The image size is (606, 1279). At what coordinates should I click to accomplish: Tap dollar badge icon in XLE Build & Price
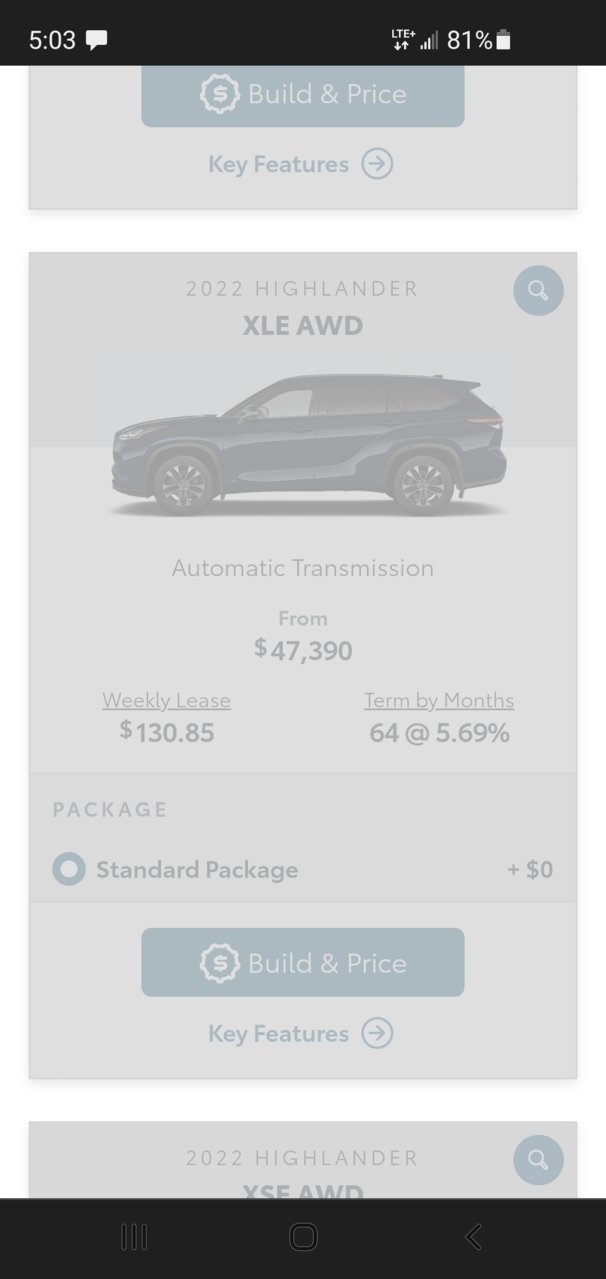point(219,963)
